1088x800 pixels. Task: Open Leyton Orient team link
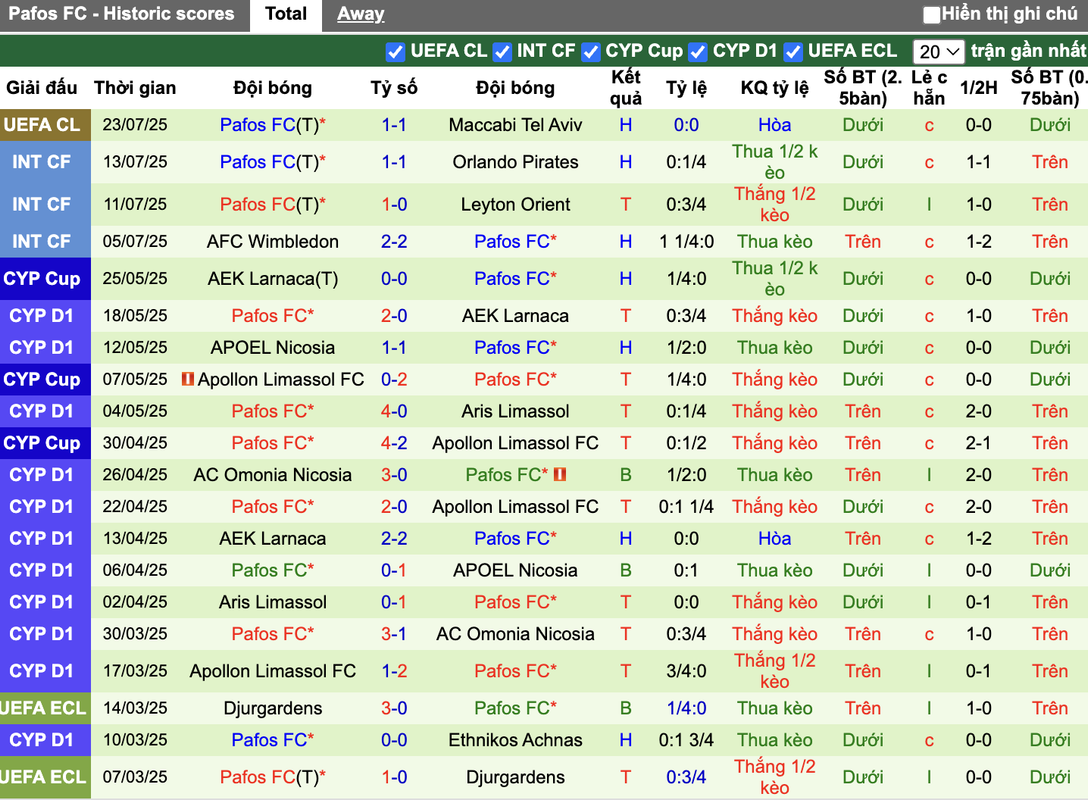[515, 205]
